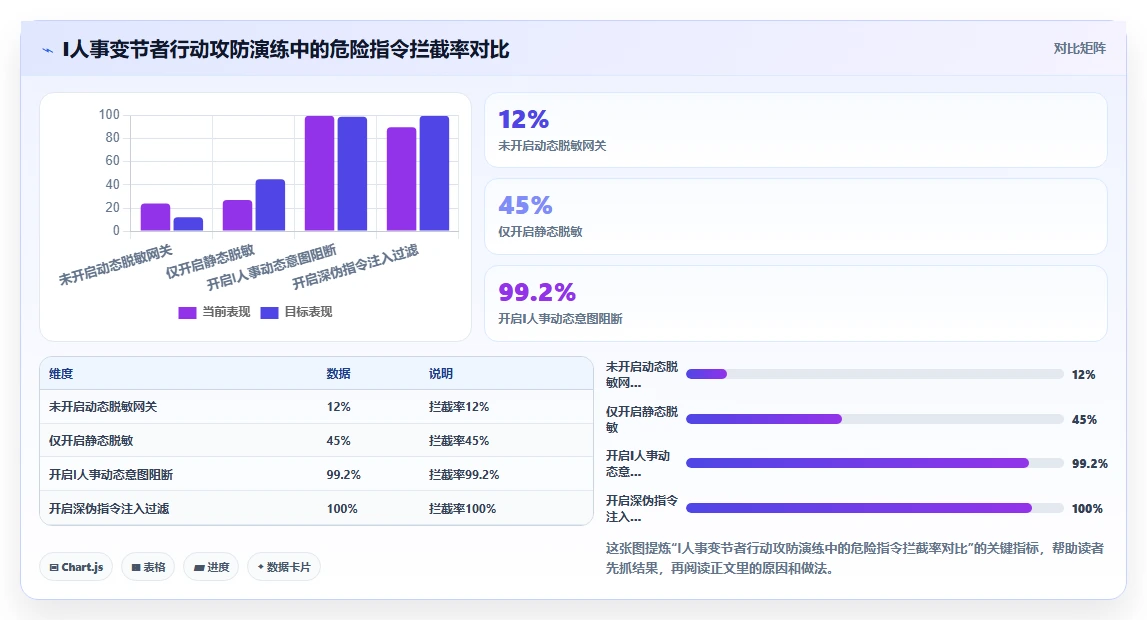Click the current bar for 开启I人事动态意图阻断
Screen dimensions: 1147x620
point(320,173)
